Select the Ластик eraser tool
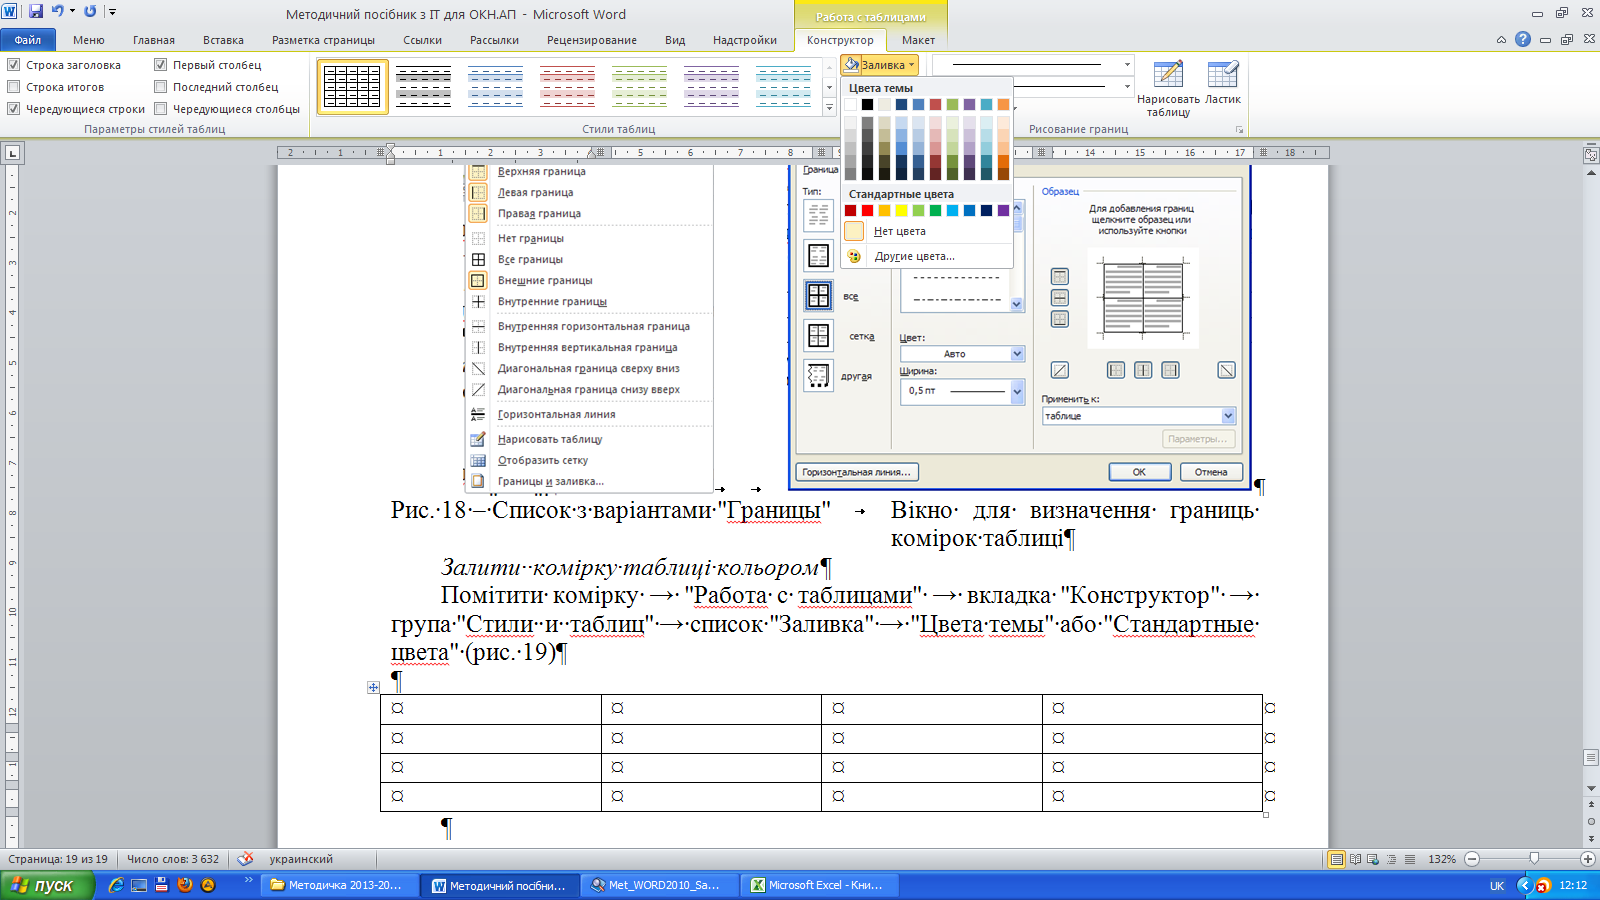 [1222, 84]
